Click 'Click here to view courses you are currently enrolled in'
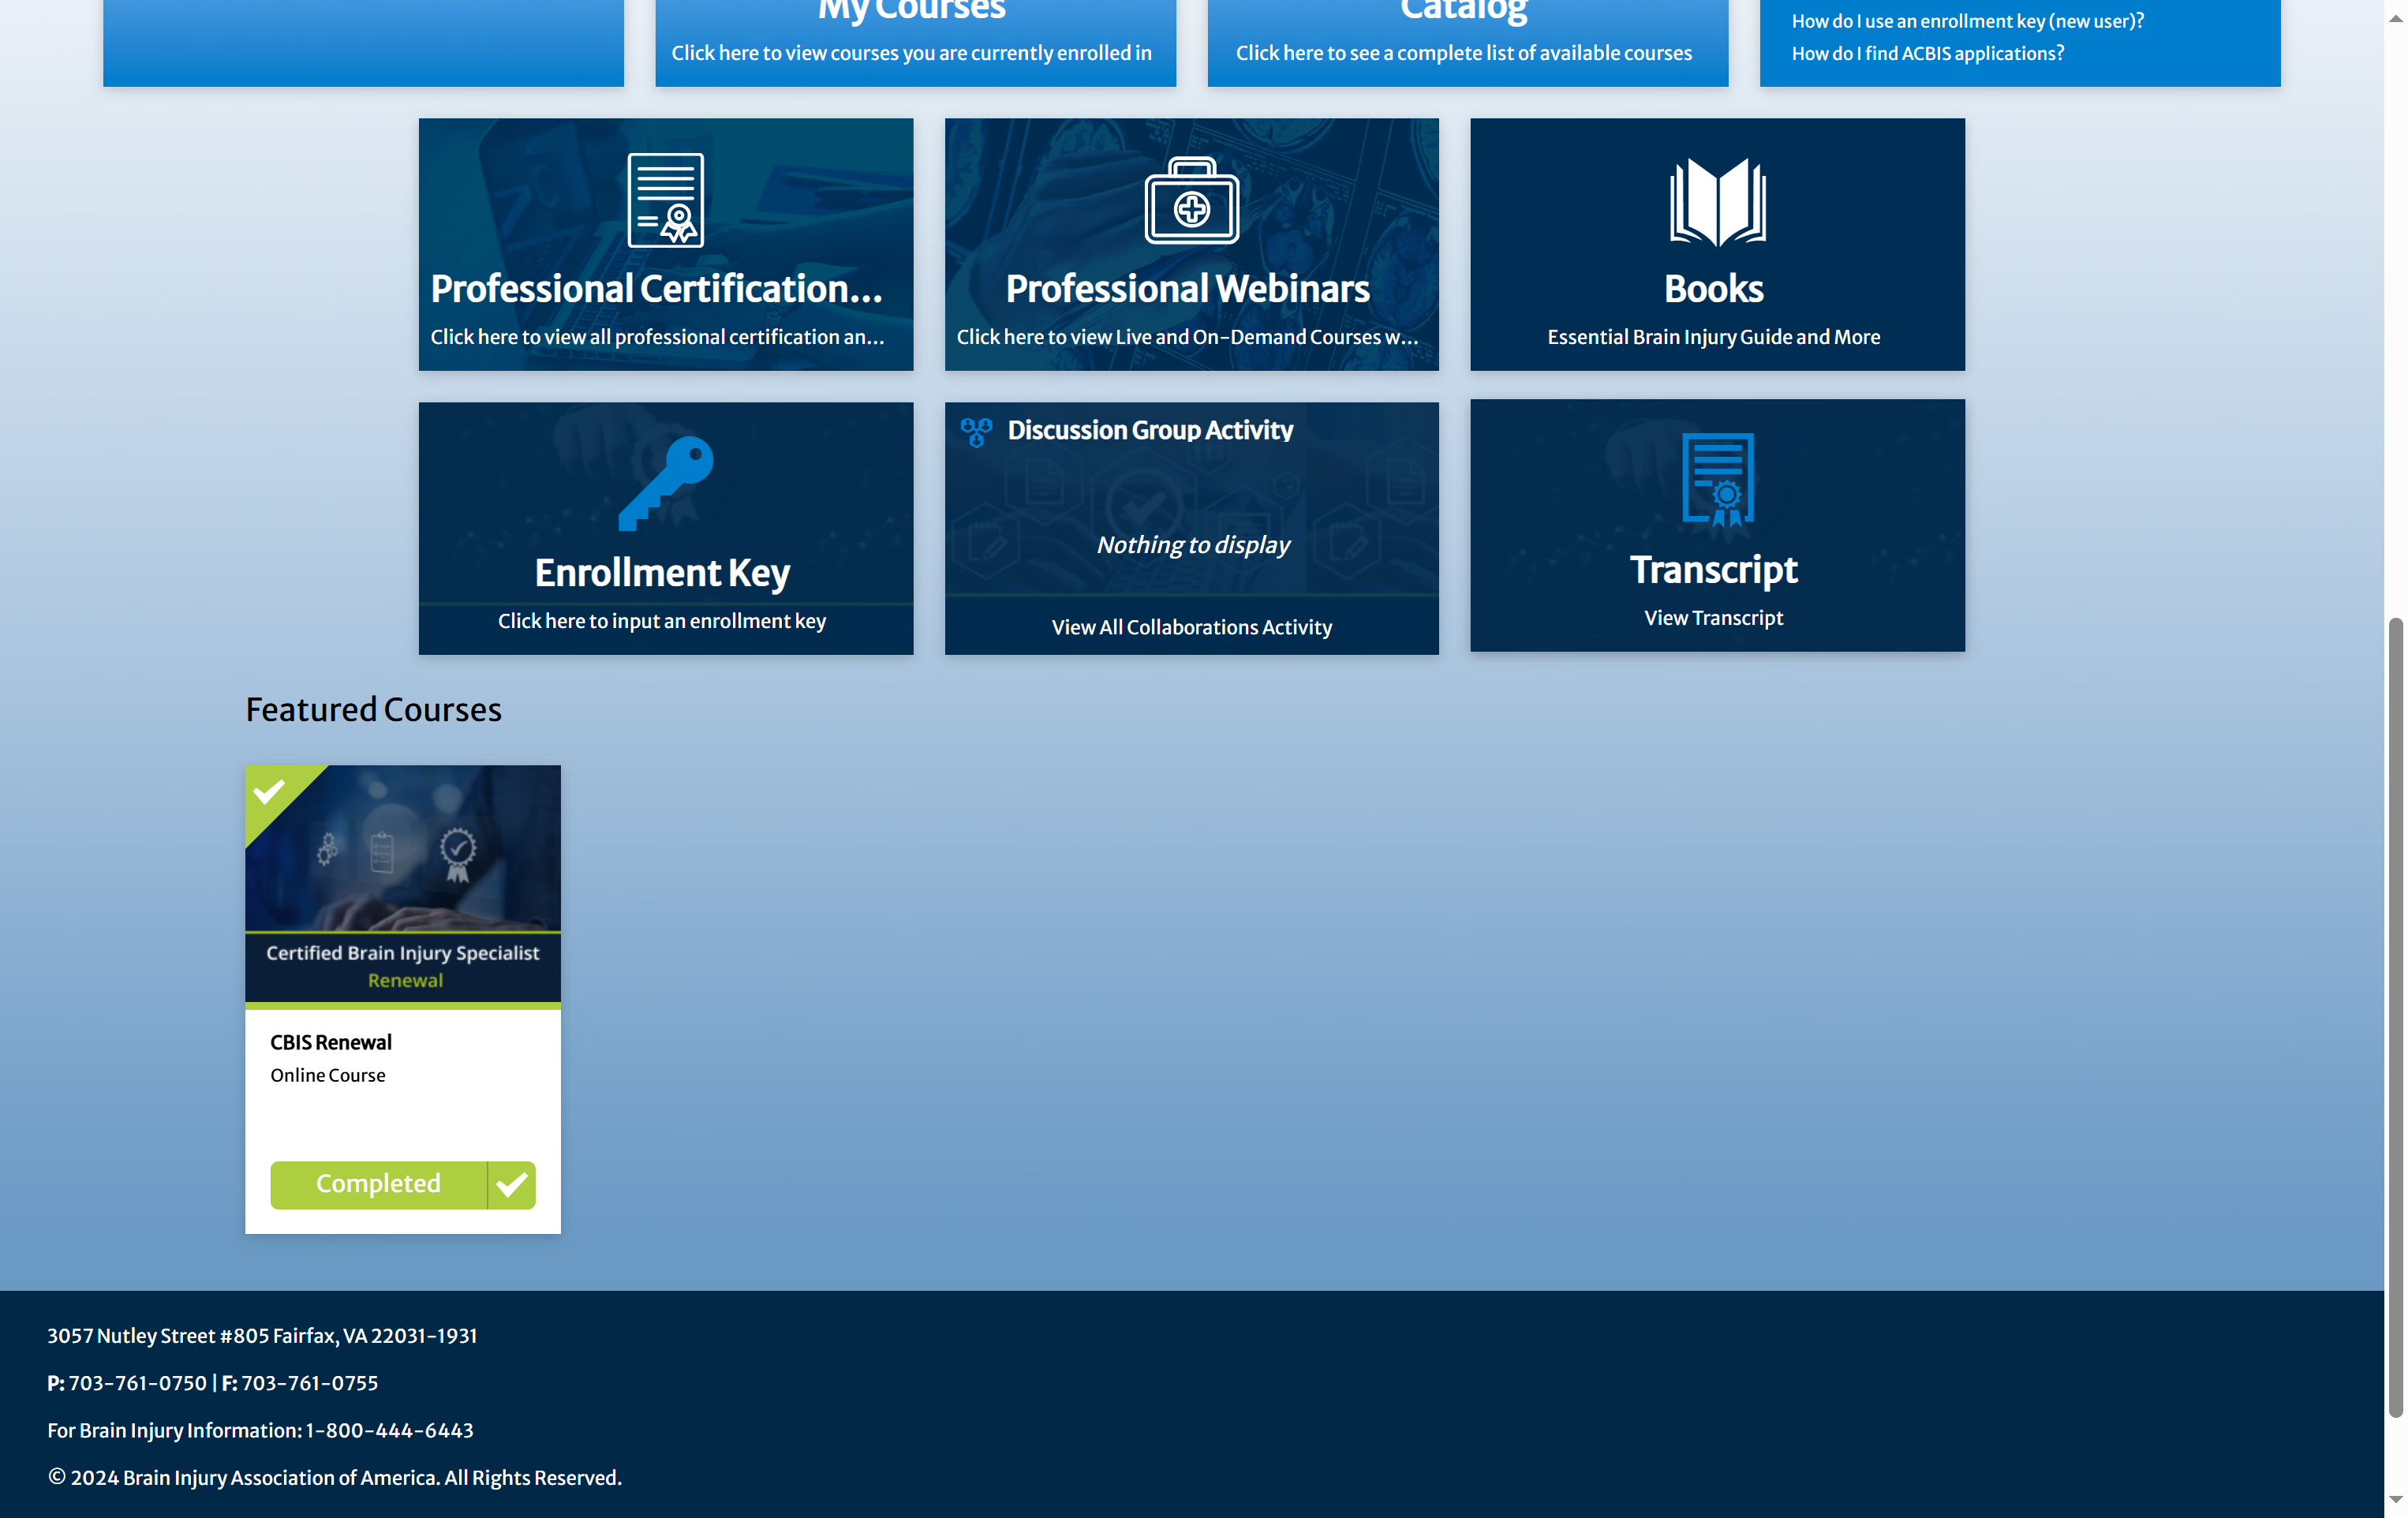2408x1518 pixels. 911,53
